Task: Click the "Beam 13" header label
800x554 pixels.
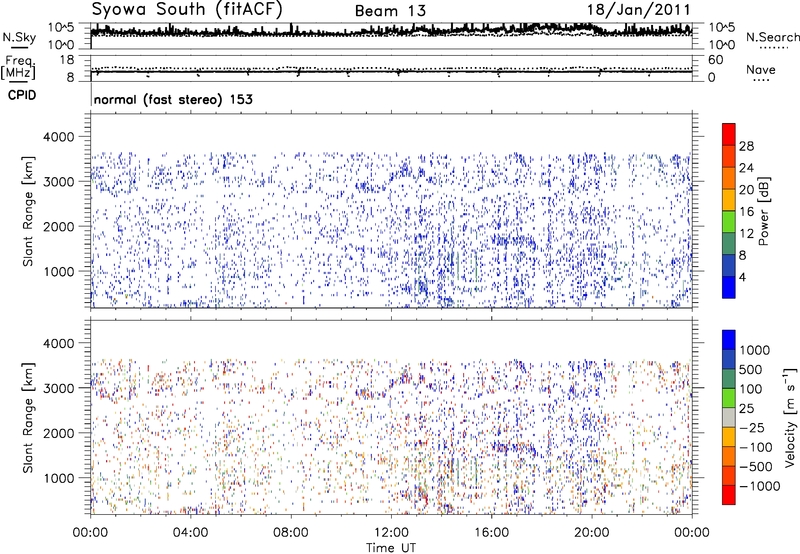Action: [x=390, y=11]
